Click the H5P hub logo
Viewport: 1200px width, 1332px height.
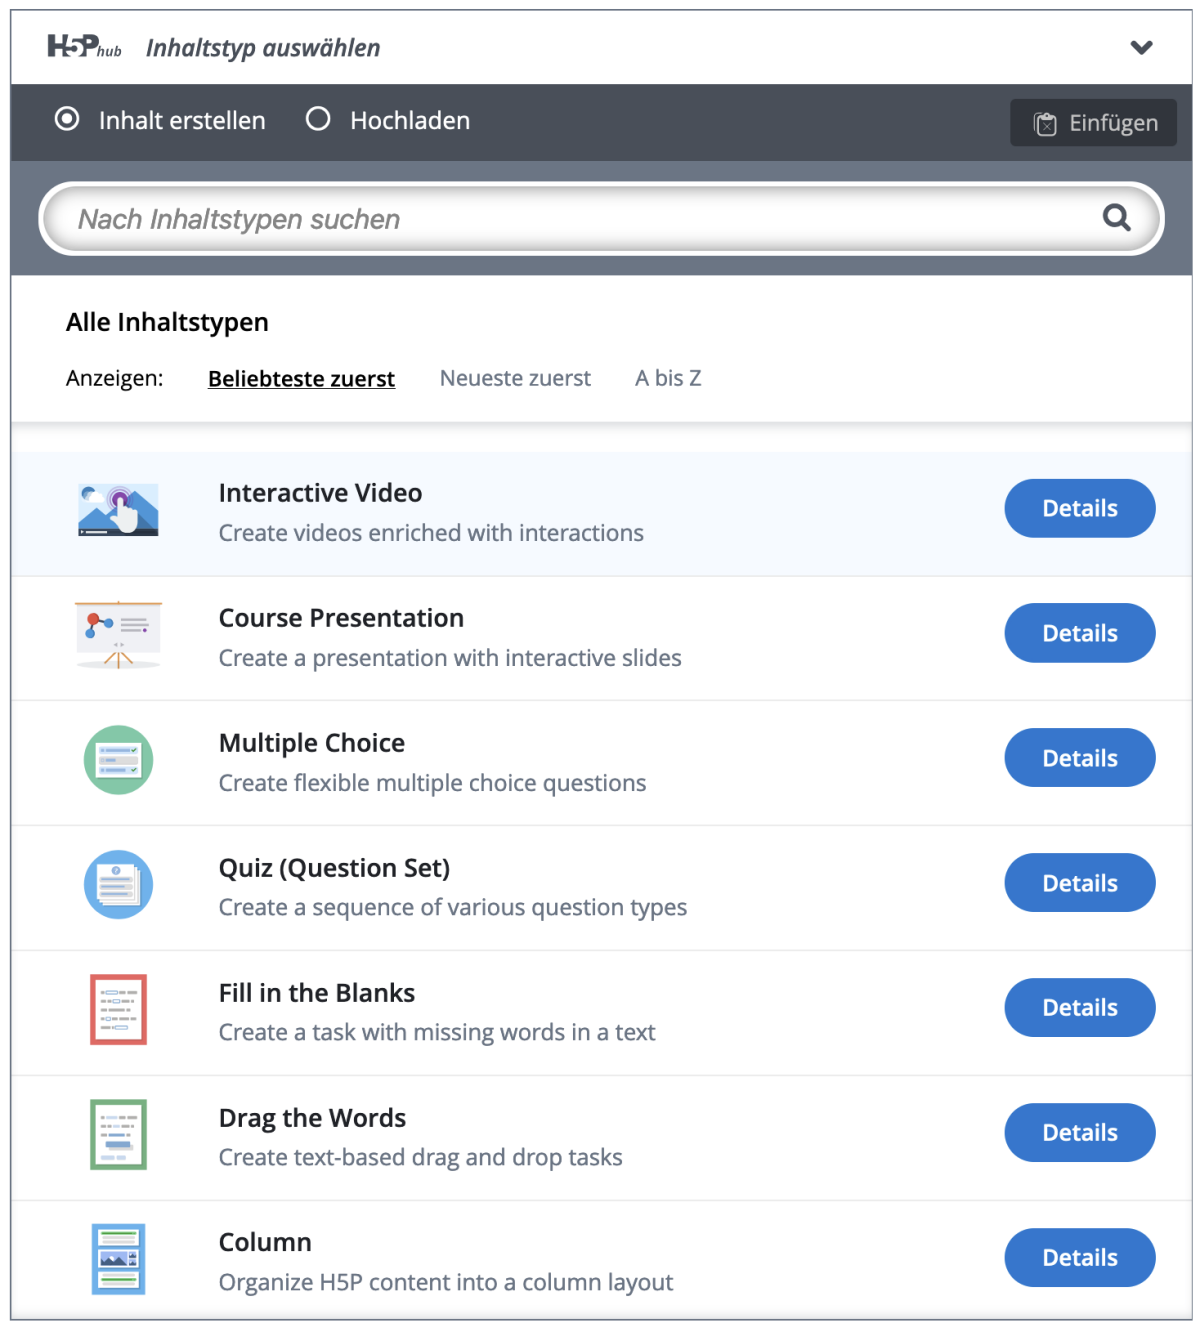pyautogui.click(x=84, y=46)
